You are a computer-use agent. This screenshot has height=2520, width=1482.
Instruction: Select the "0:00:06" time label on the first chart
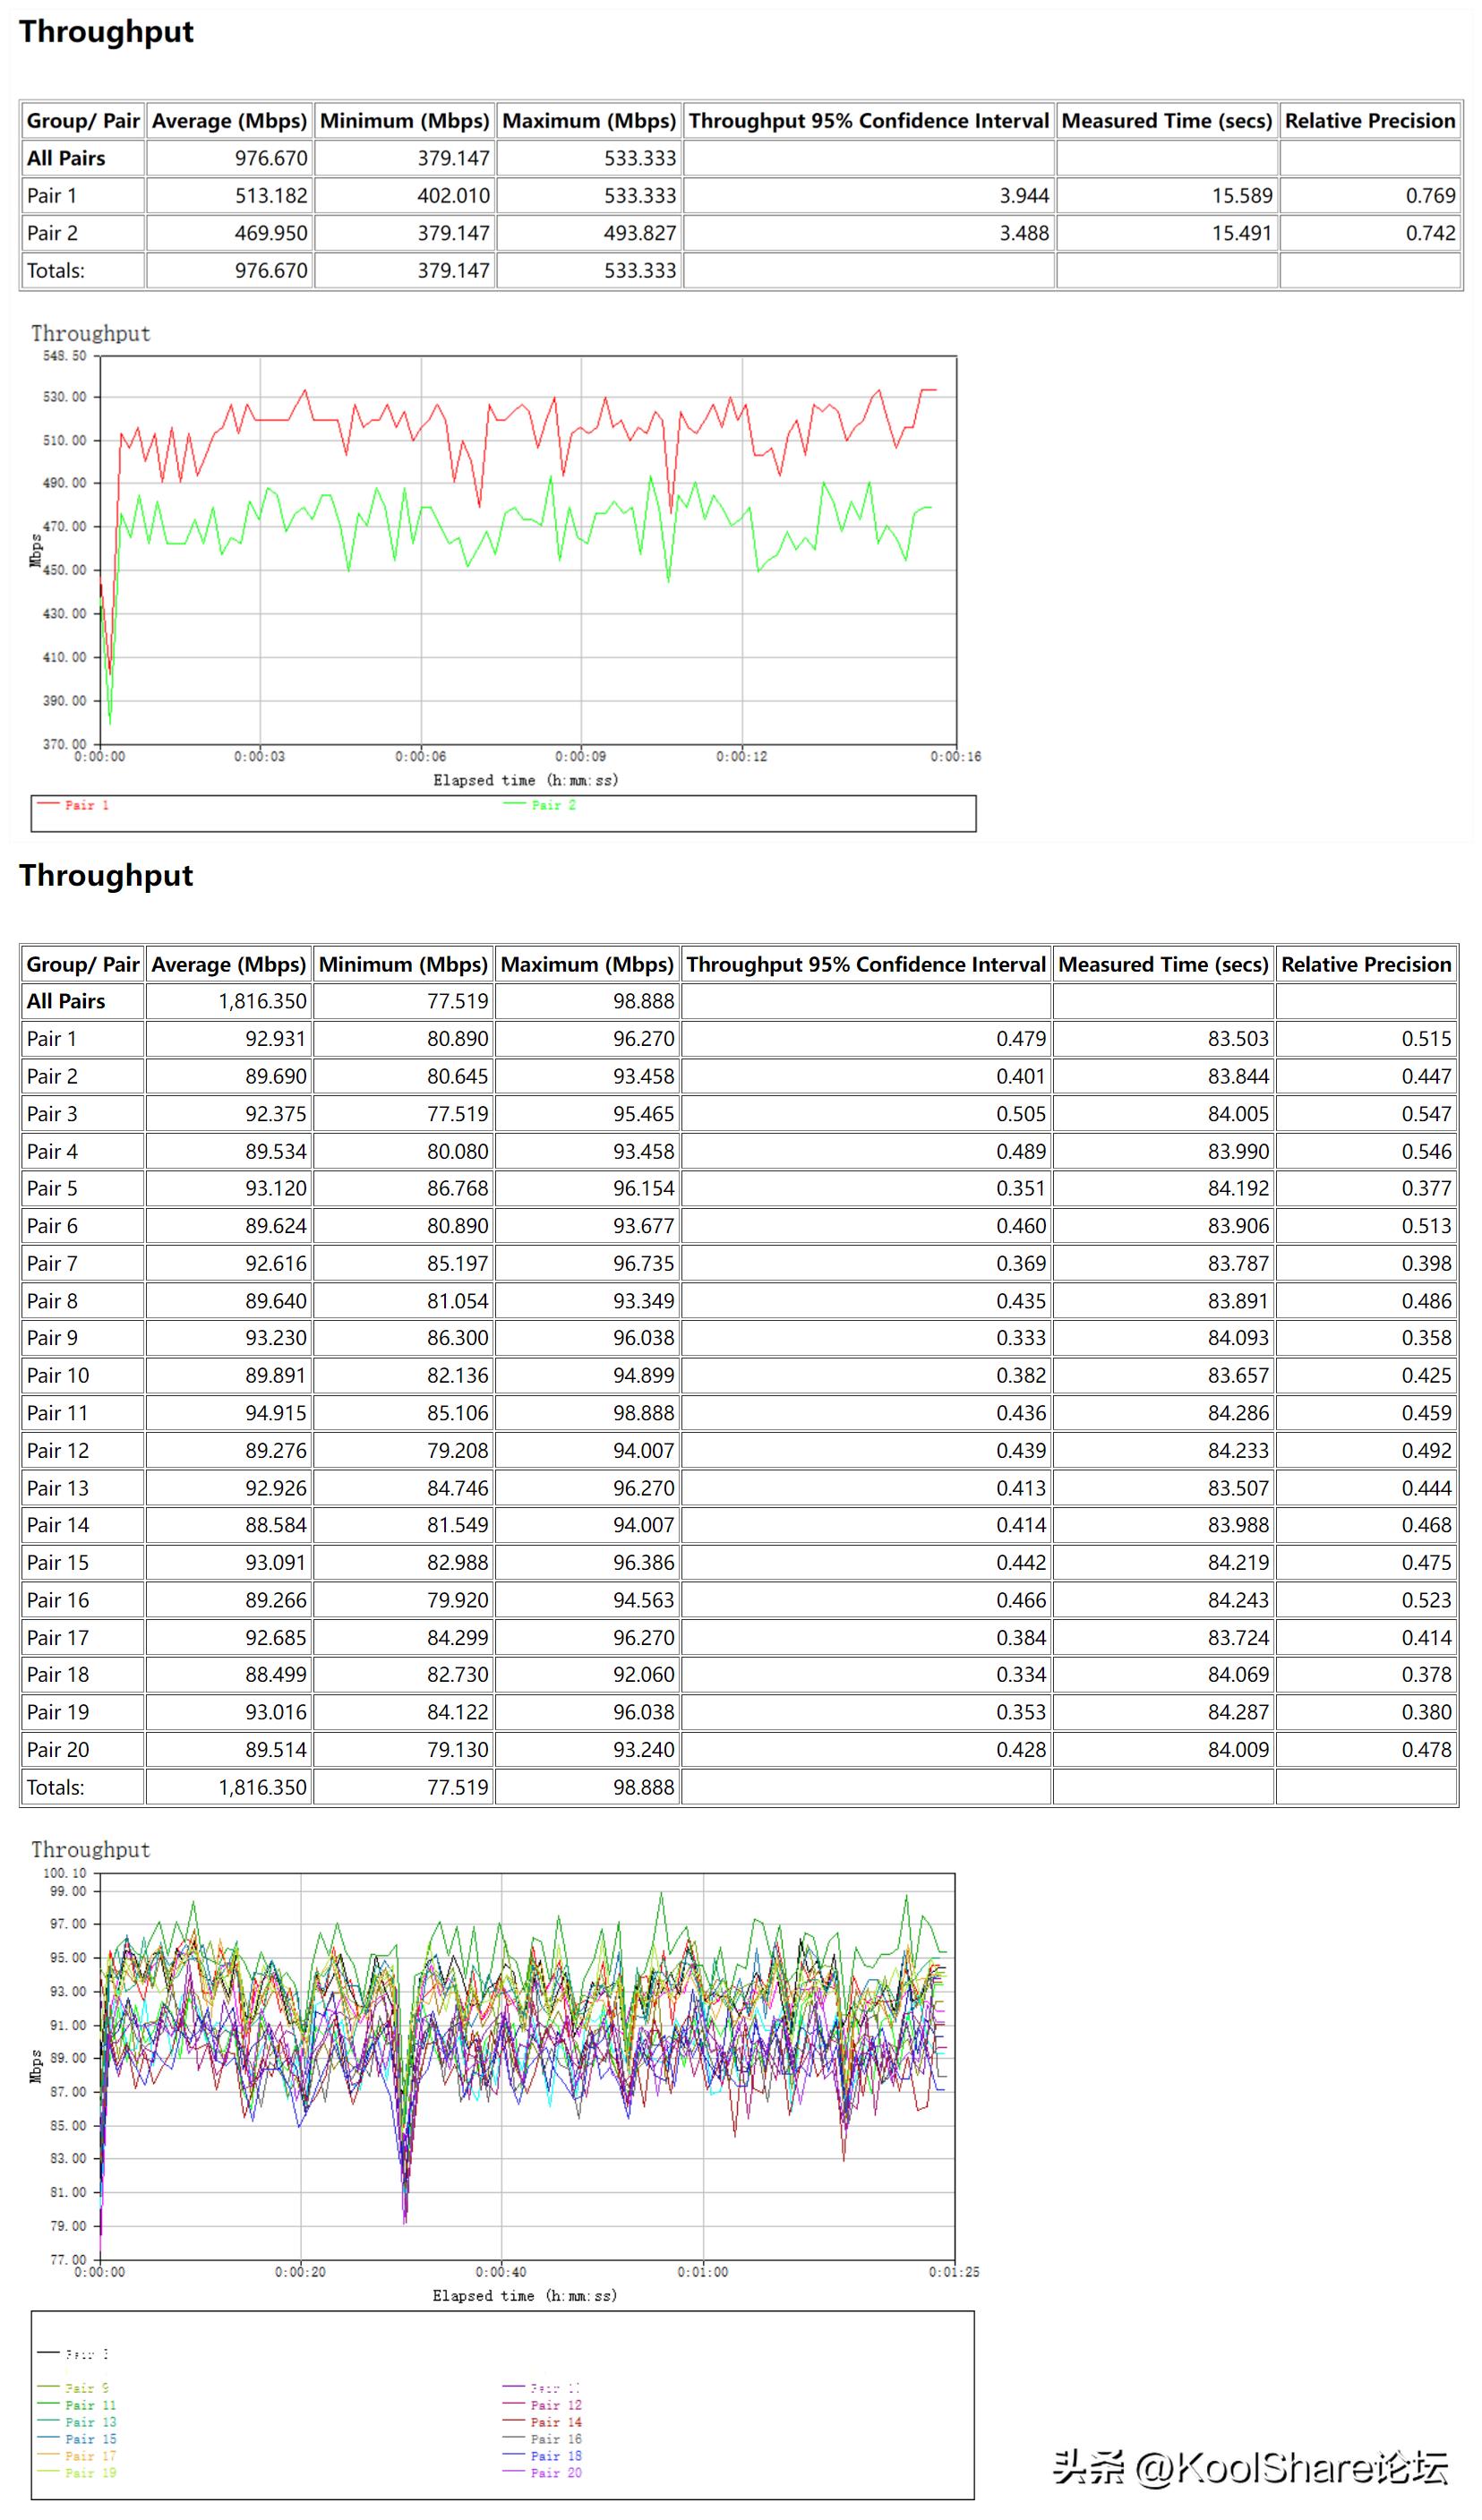coord(420,756)
